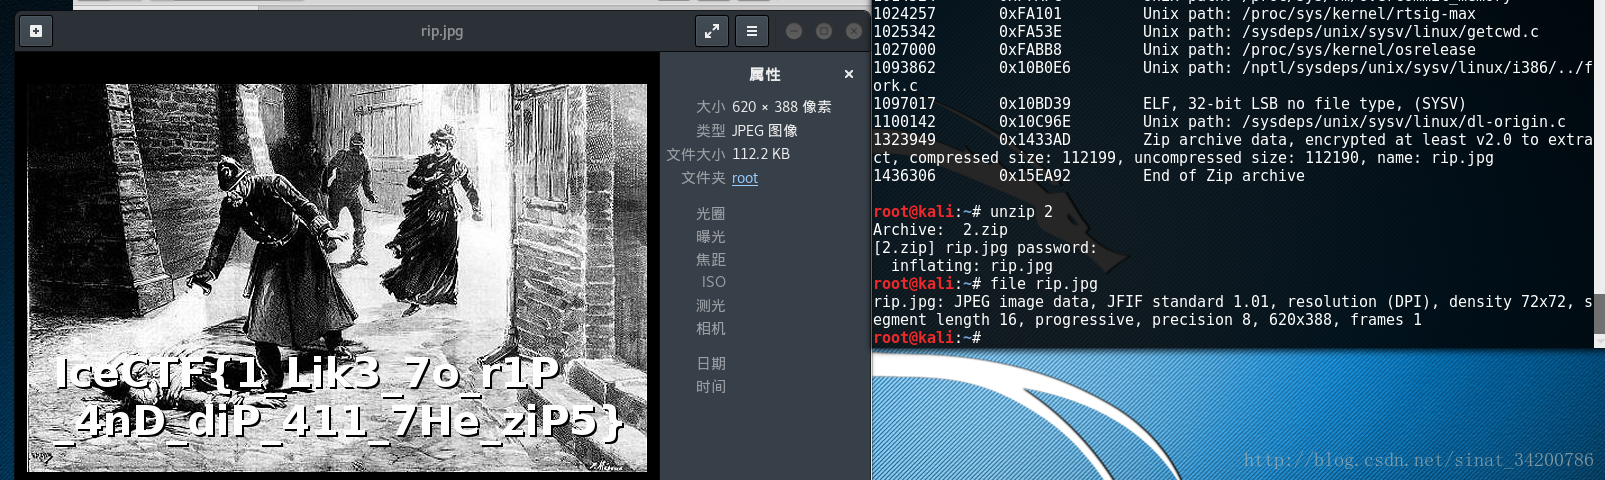Select the 1323949 decimal offset in terminal
The height and width of the screenshot is (480, 1605).
pos(905,140)
